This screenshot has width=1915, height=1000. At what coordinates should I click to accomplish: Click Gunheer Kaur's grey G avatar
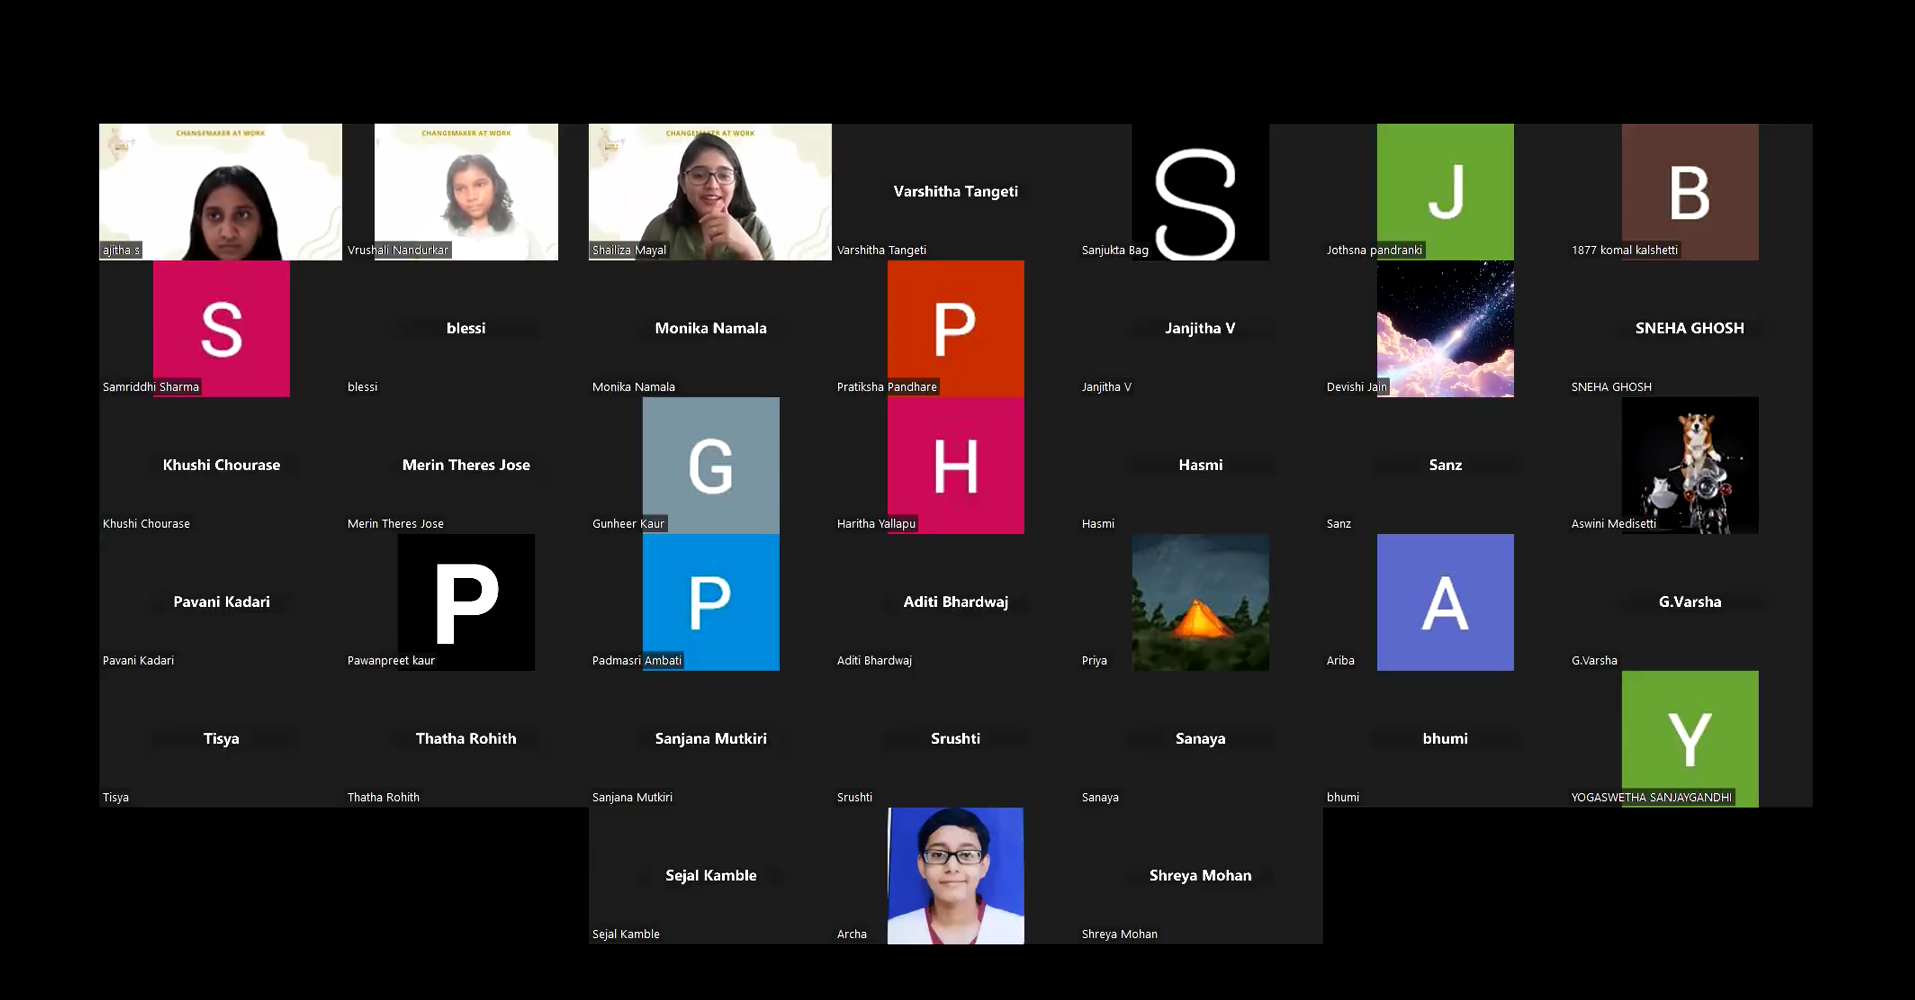711,465
